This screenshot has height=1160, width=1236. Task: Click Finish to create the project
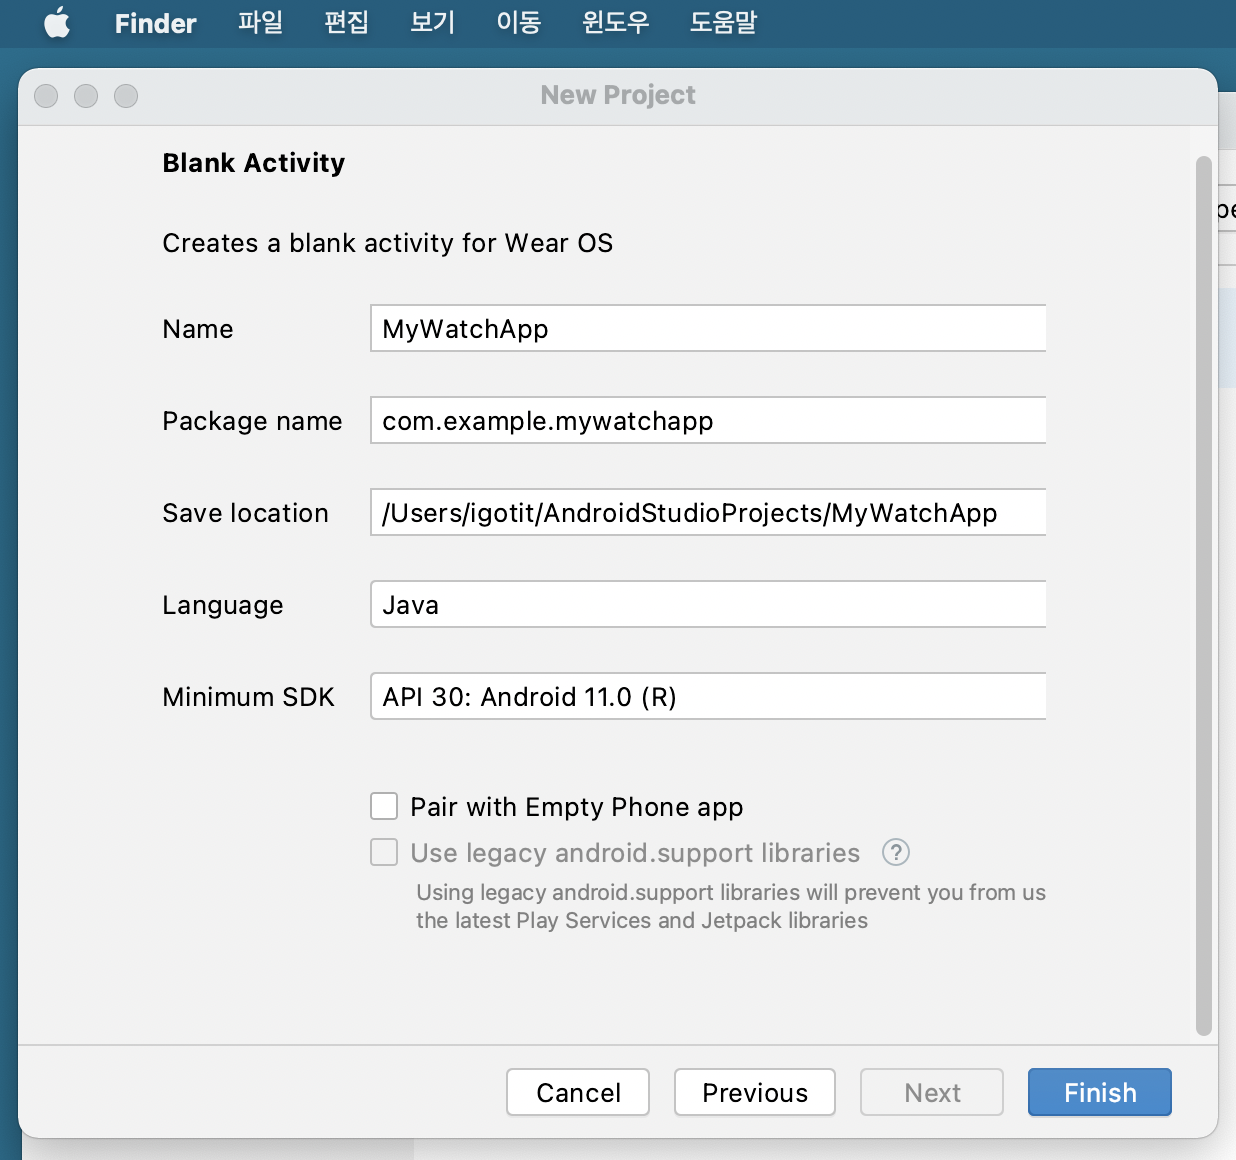pyautogui.click(x=1100, y=1092)
